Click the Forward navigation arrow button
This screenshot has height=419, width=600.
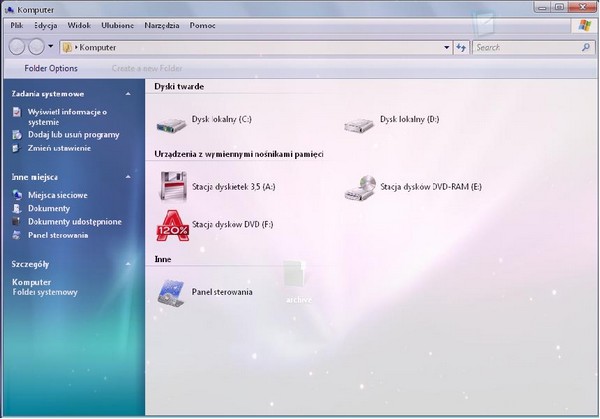tap(37, 47)
